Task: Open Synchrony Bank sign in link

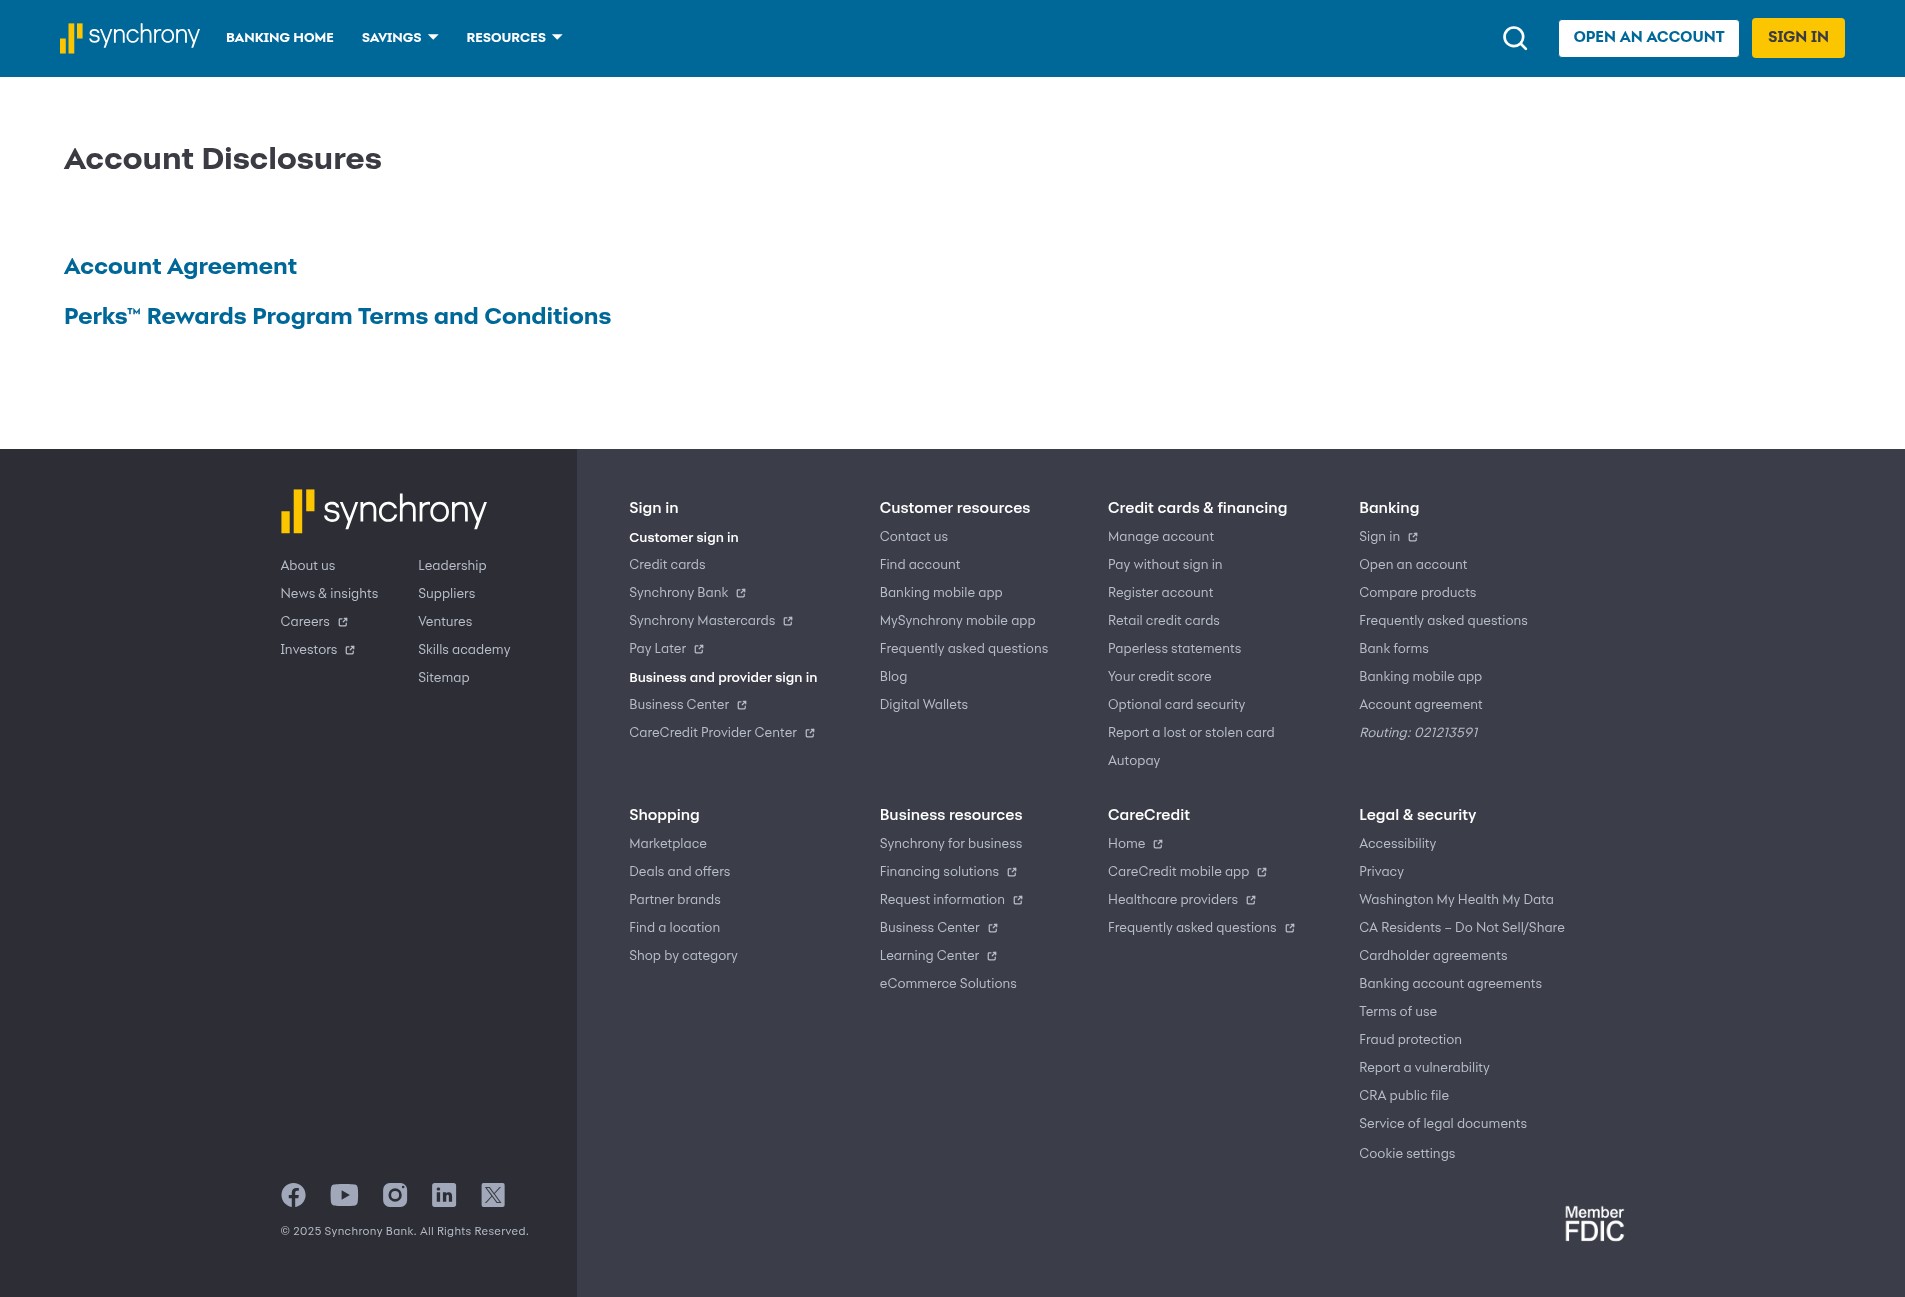Action: coord(687,593)
